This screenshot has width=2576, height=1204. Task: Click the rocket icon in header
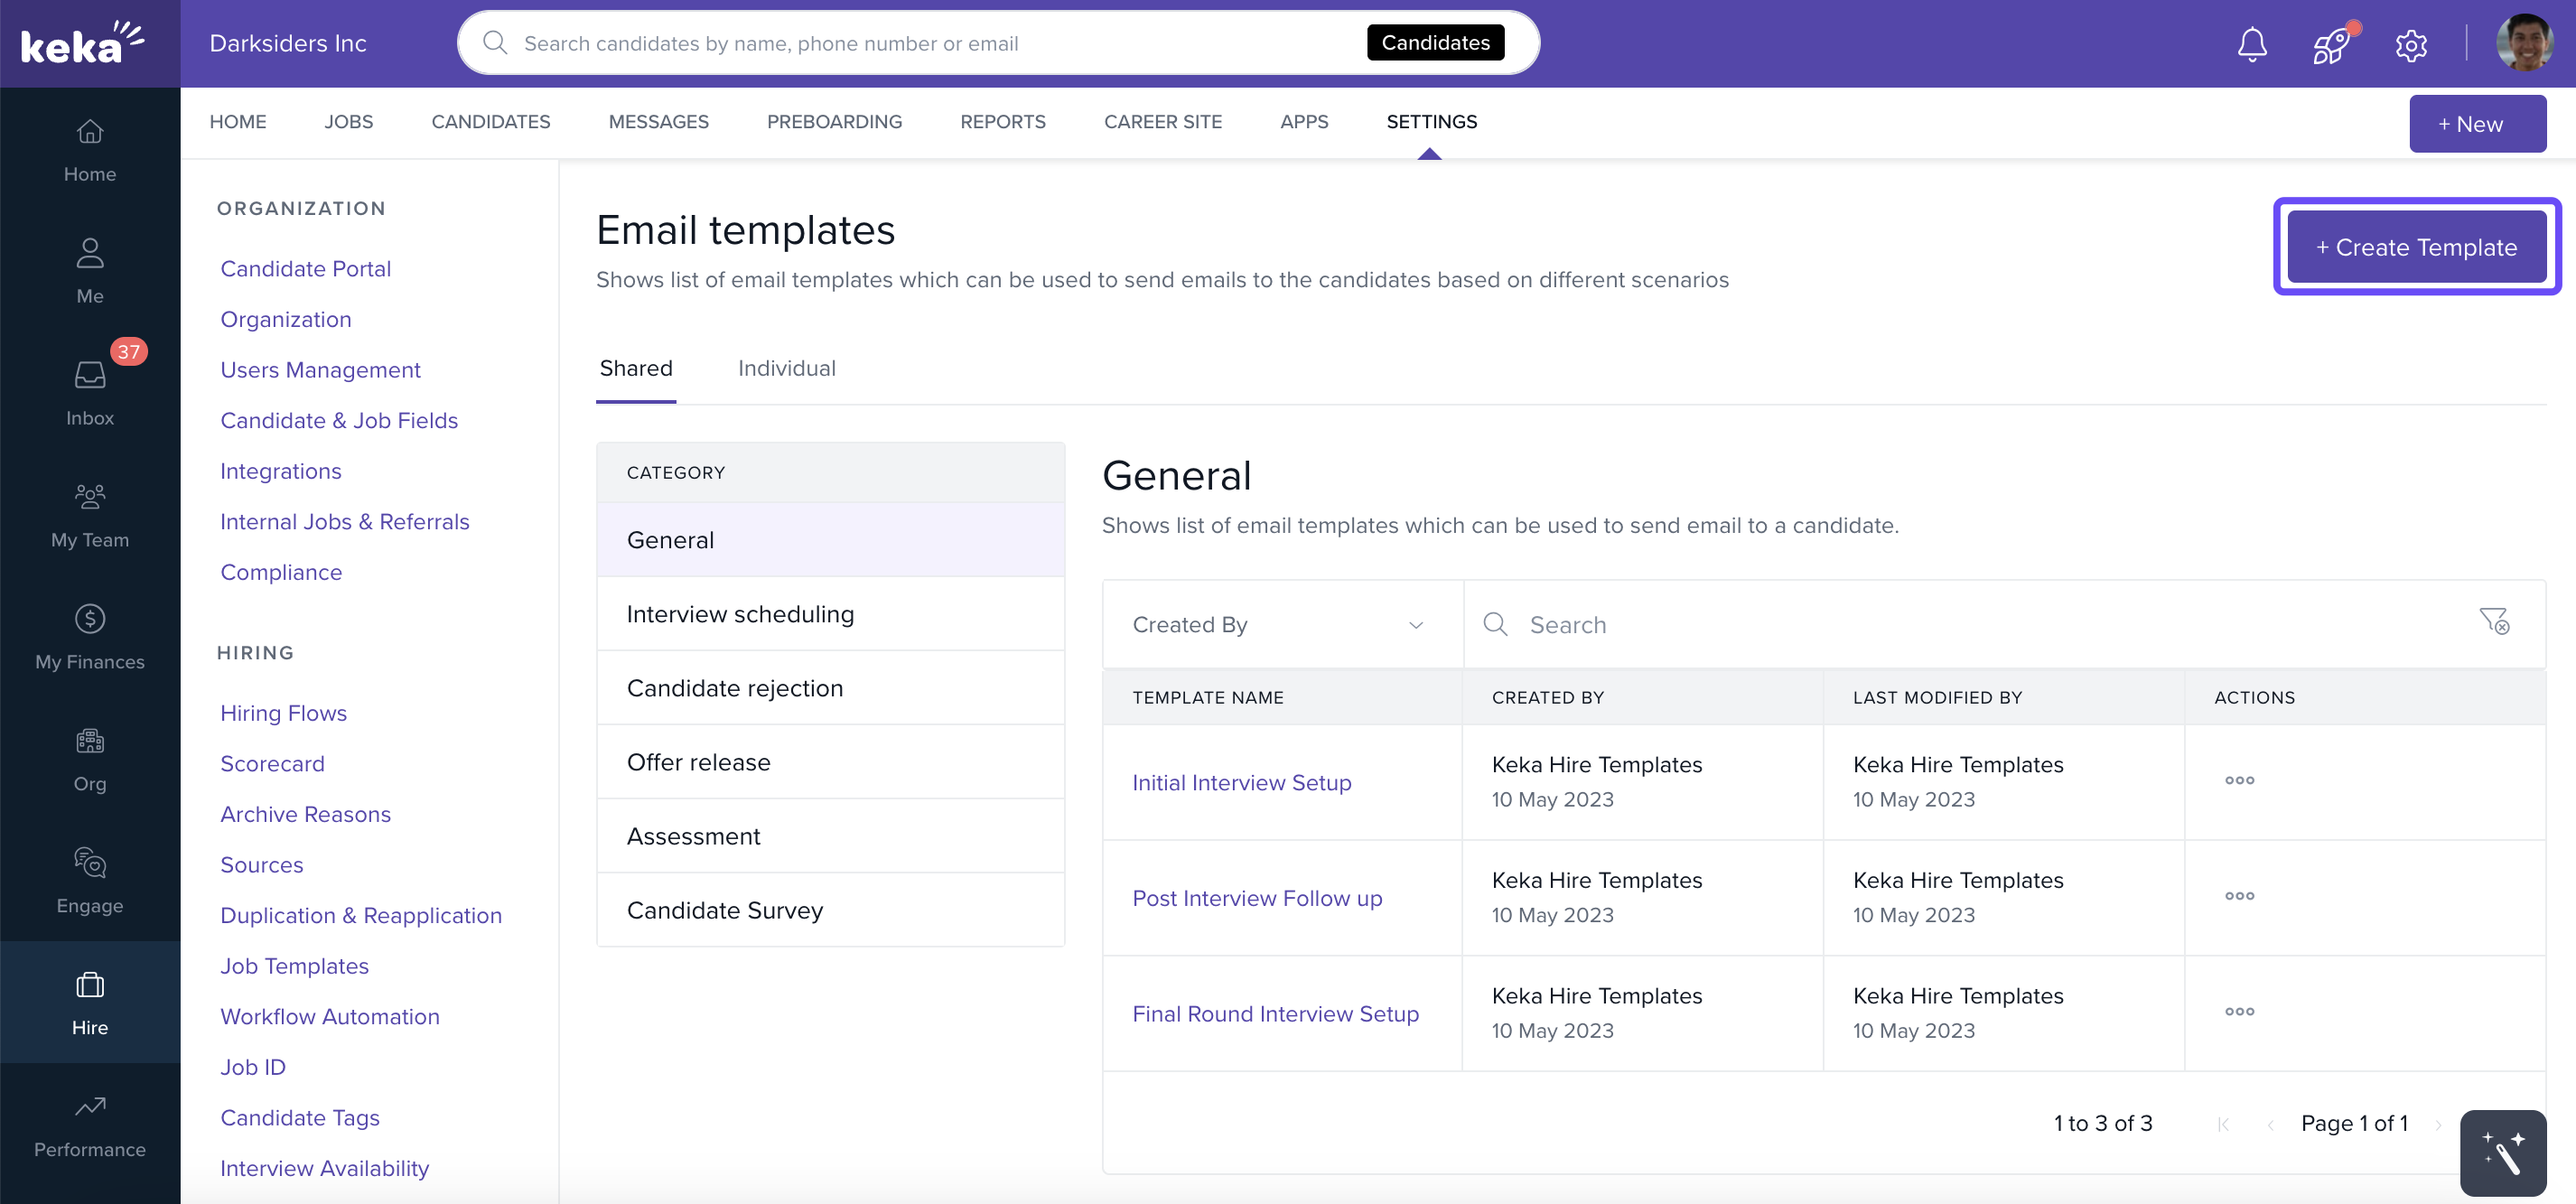click(2331, 44)
